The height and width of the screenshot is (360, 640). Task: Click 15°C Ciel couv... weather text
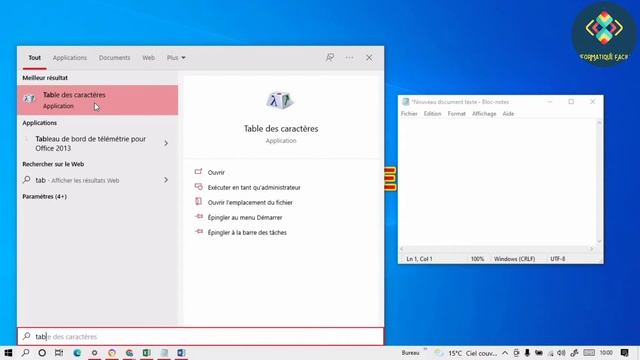pyautogui.click(x=473, y=353)
